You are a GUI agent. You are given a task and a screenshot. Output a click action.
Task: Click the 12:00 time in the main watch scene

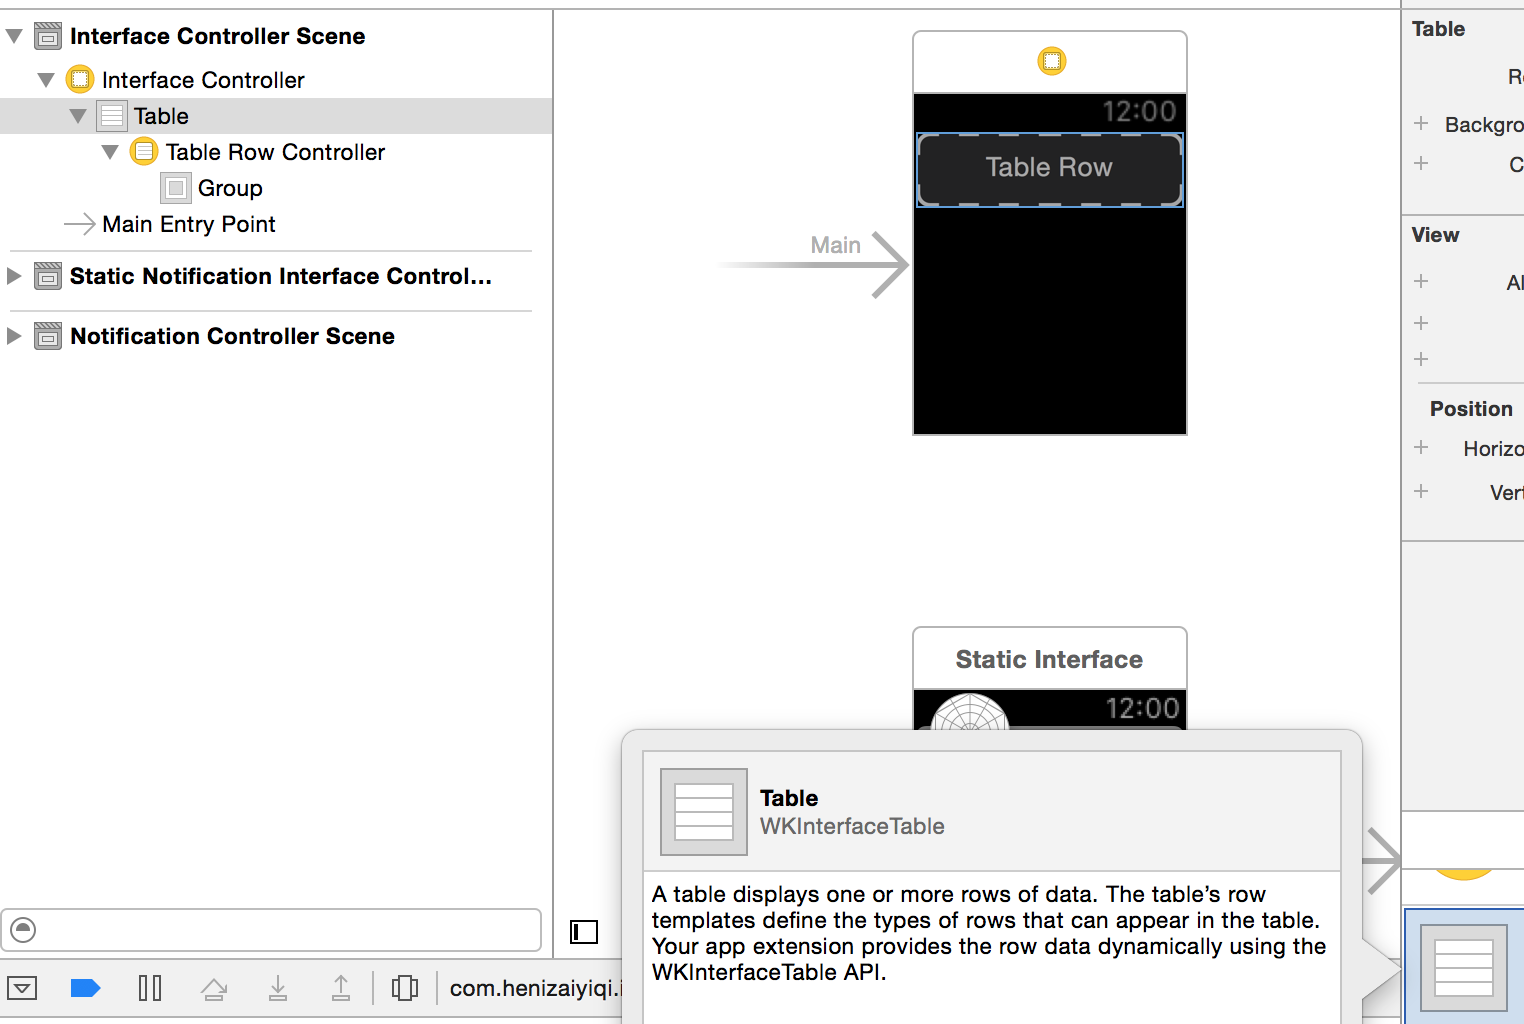[1139, 111]
